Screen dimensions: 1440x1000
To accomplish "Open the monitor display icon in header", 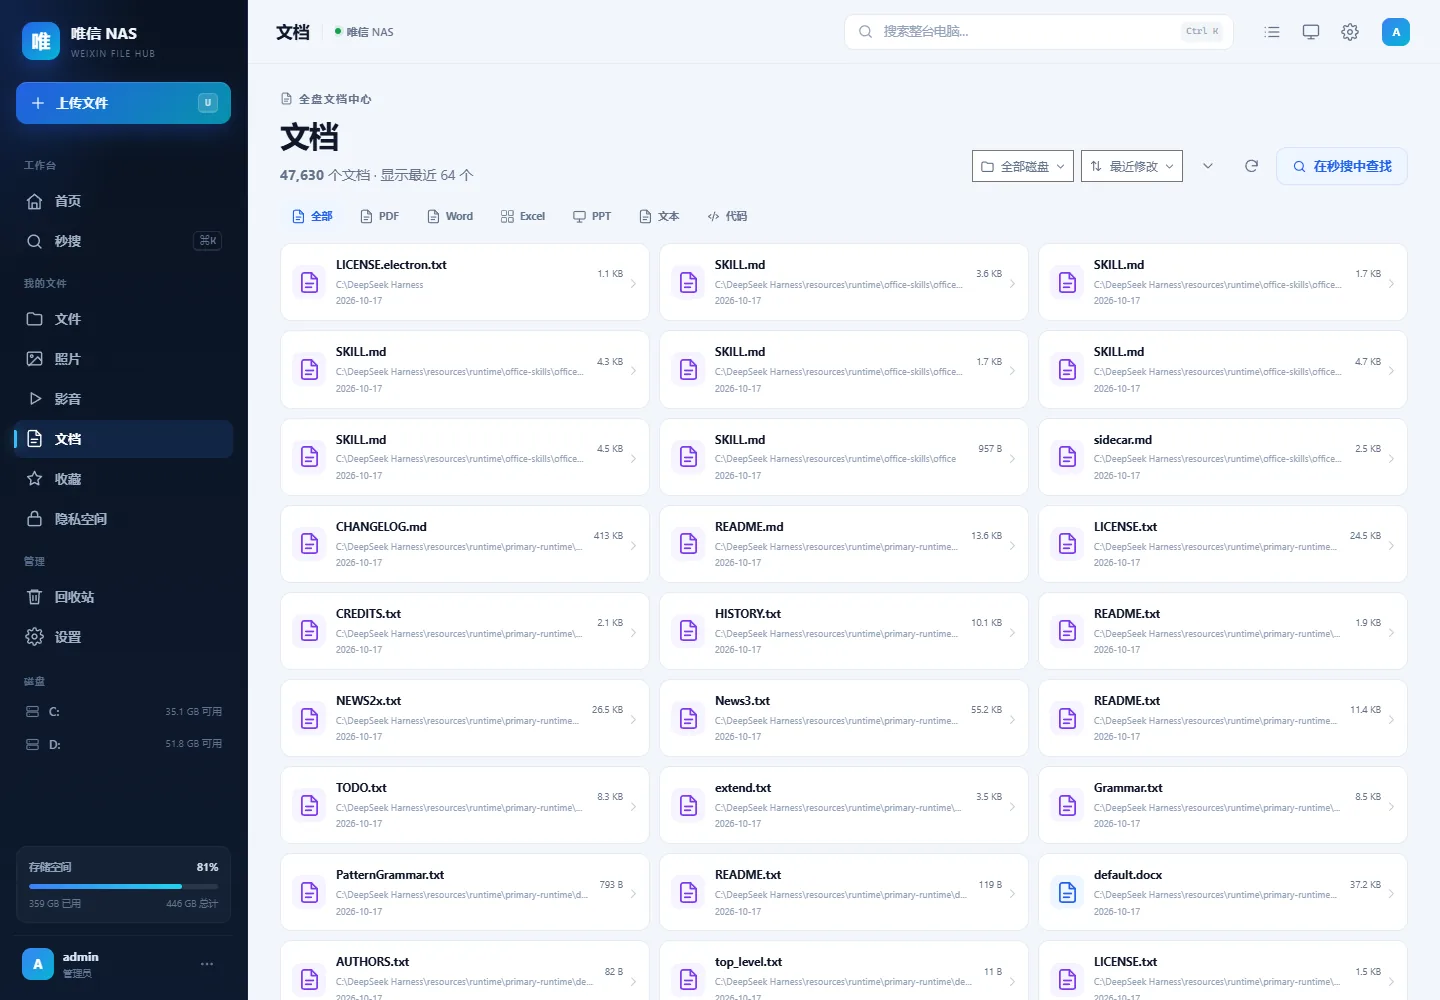I will 1311,32.
